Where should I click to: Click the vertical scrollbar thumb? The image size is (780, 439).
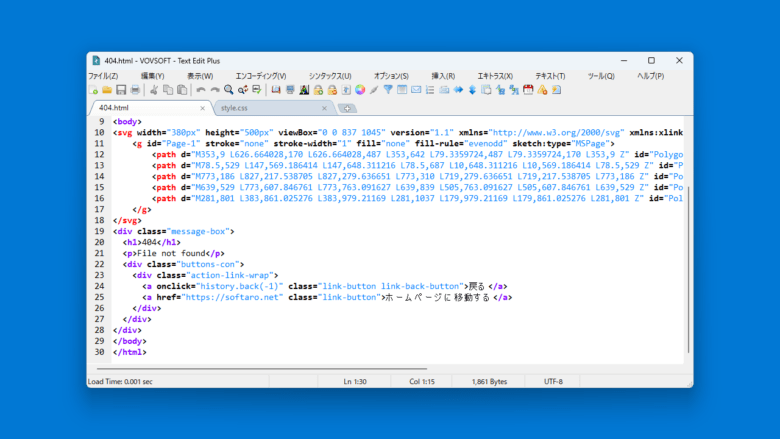(x=688, y=269)
